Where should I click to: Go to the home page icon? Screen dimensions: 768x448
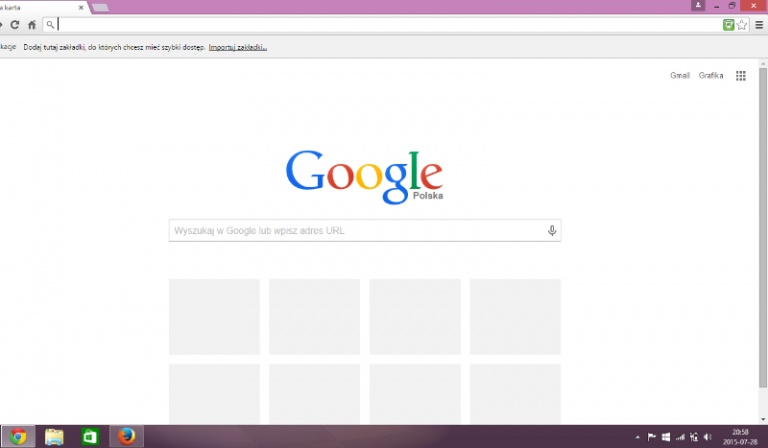pos(32,24)
